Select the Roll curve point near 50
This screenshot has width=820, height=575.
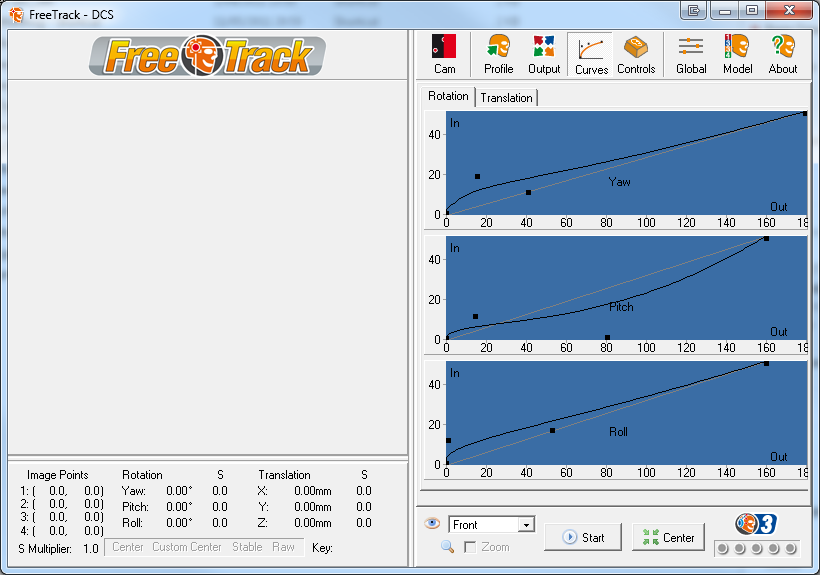(x=552, y=430)
